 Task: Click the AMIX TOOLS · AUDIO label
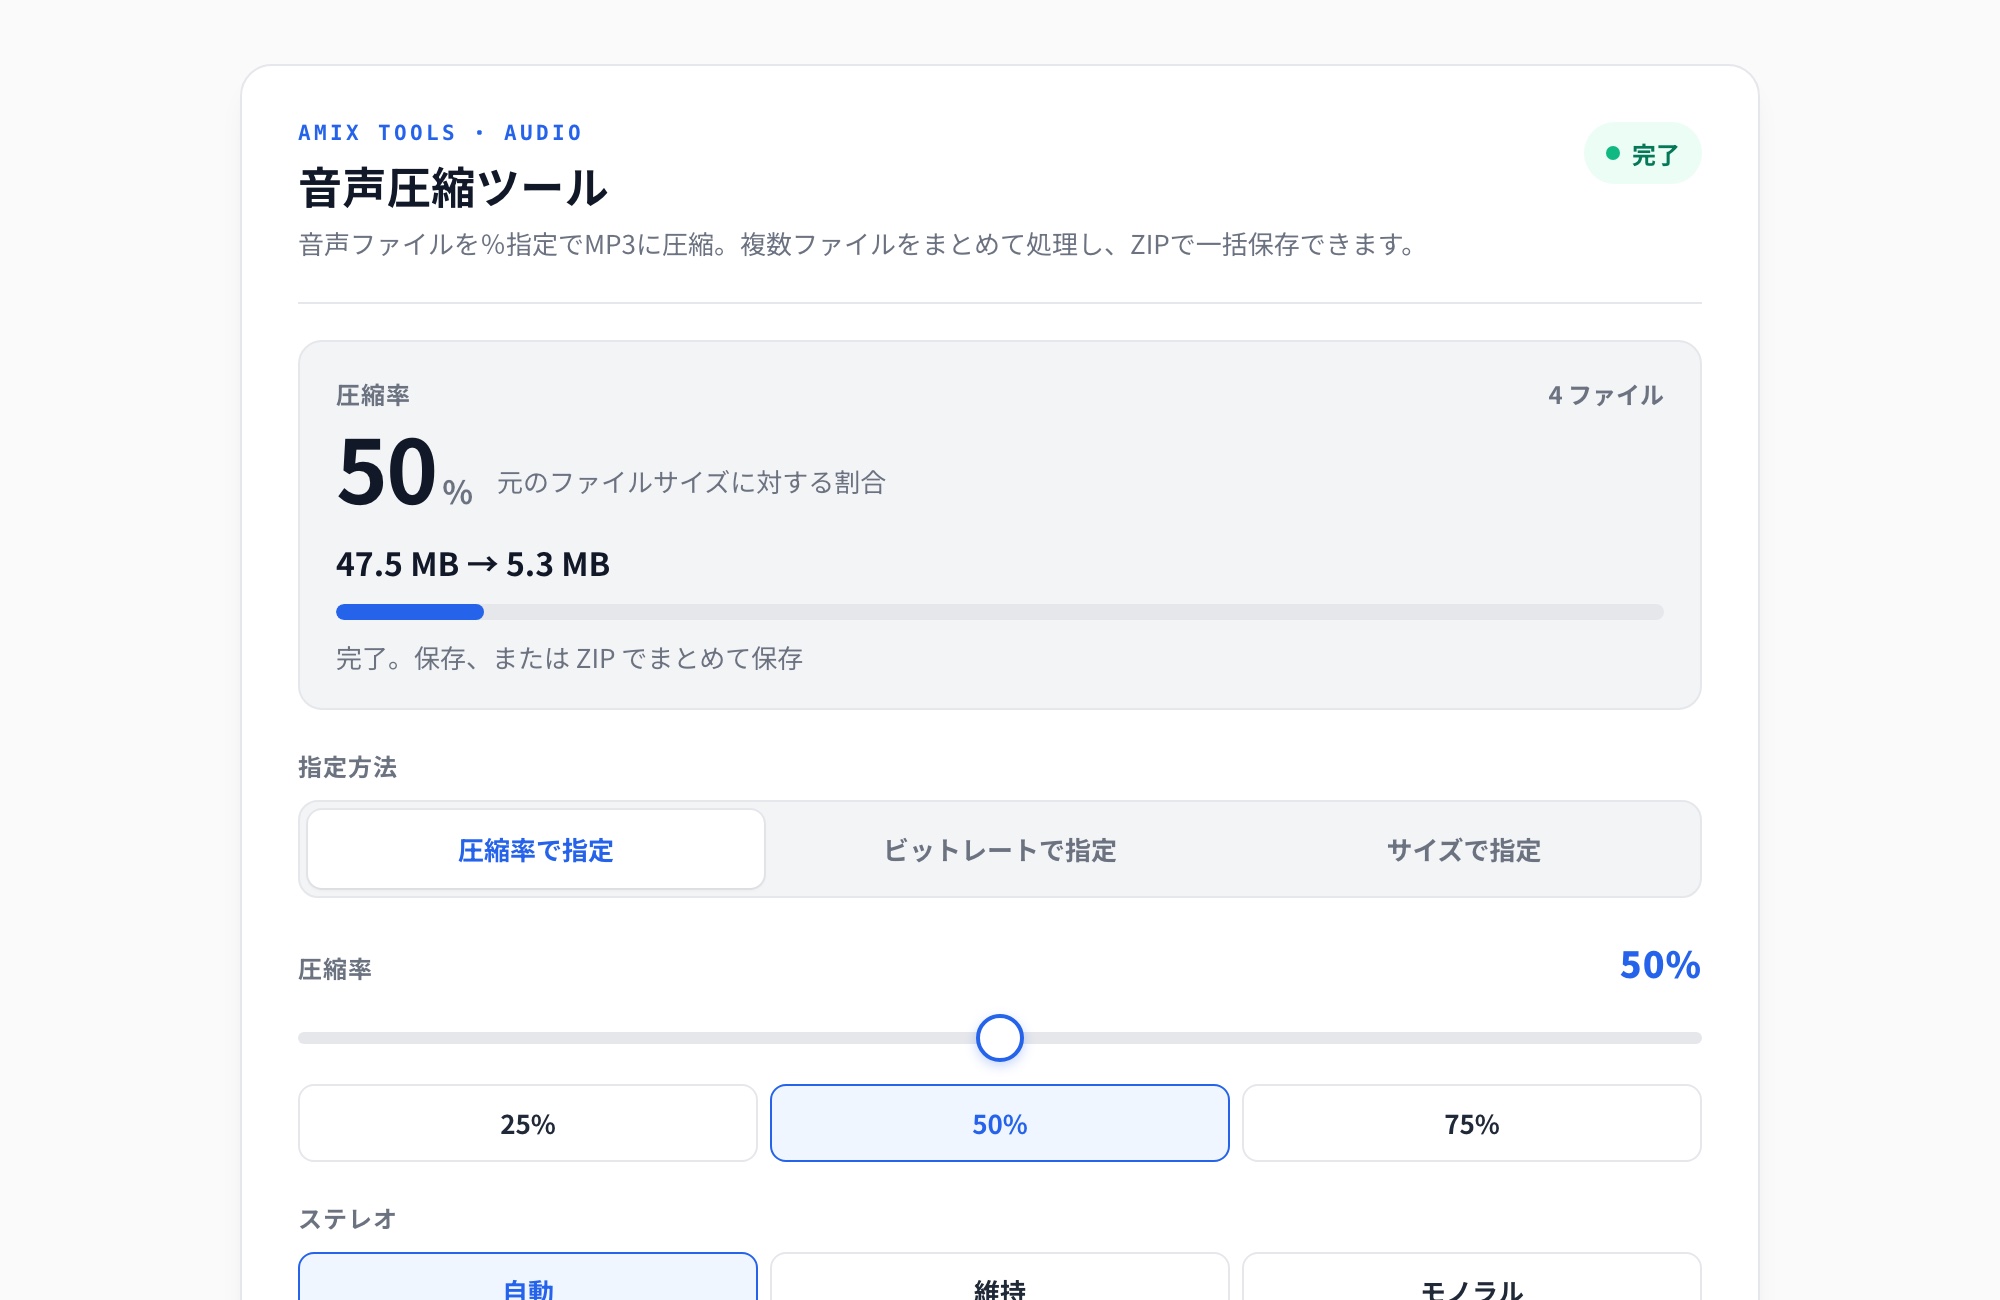click(440, 133)
